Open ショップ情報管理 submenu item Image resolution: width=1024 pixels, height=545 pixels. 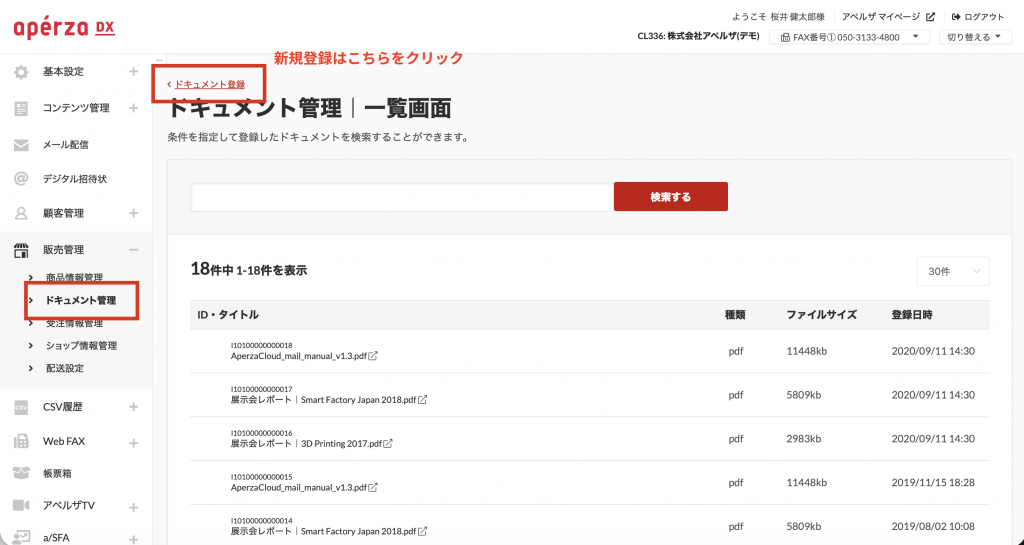(81, 346)
